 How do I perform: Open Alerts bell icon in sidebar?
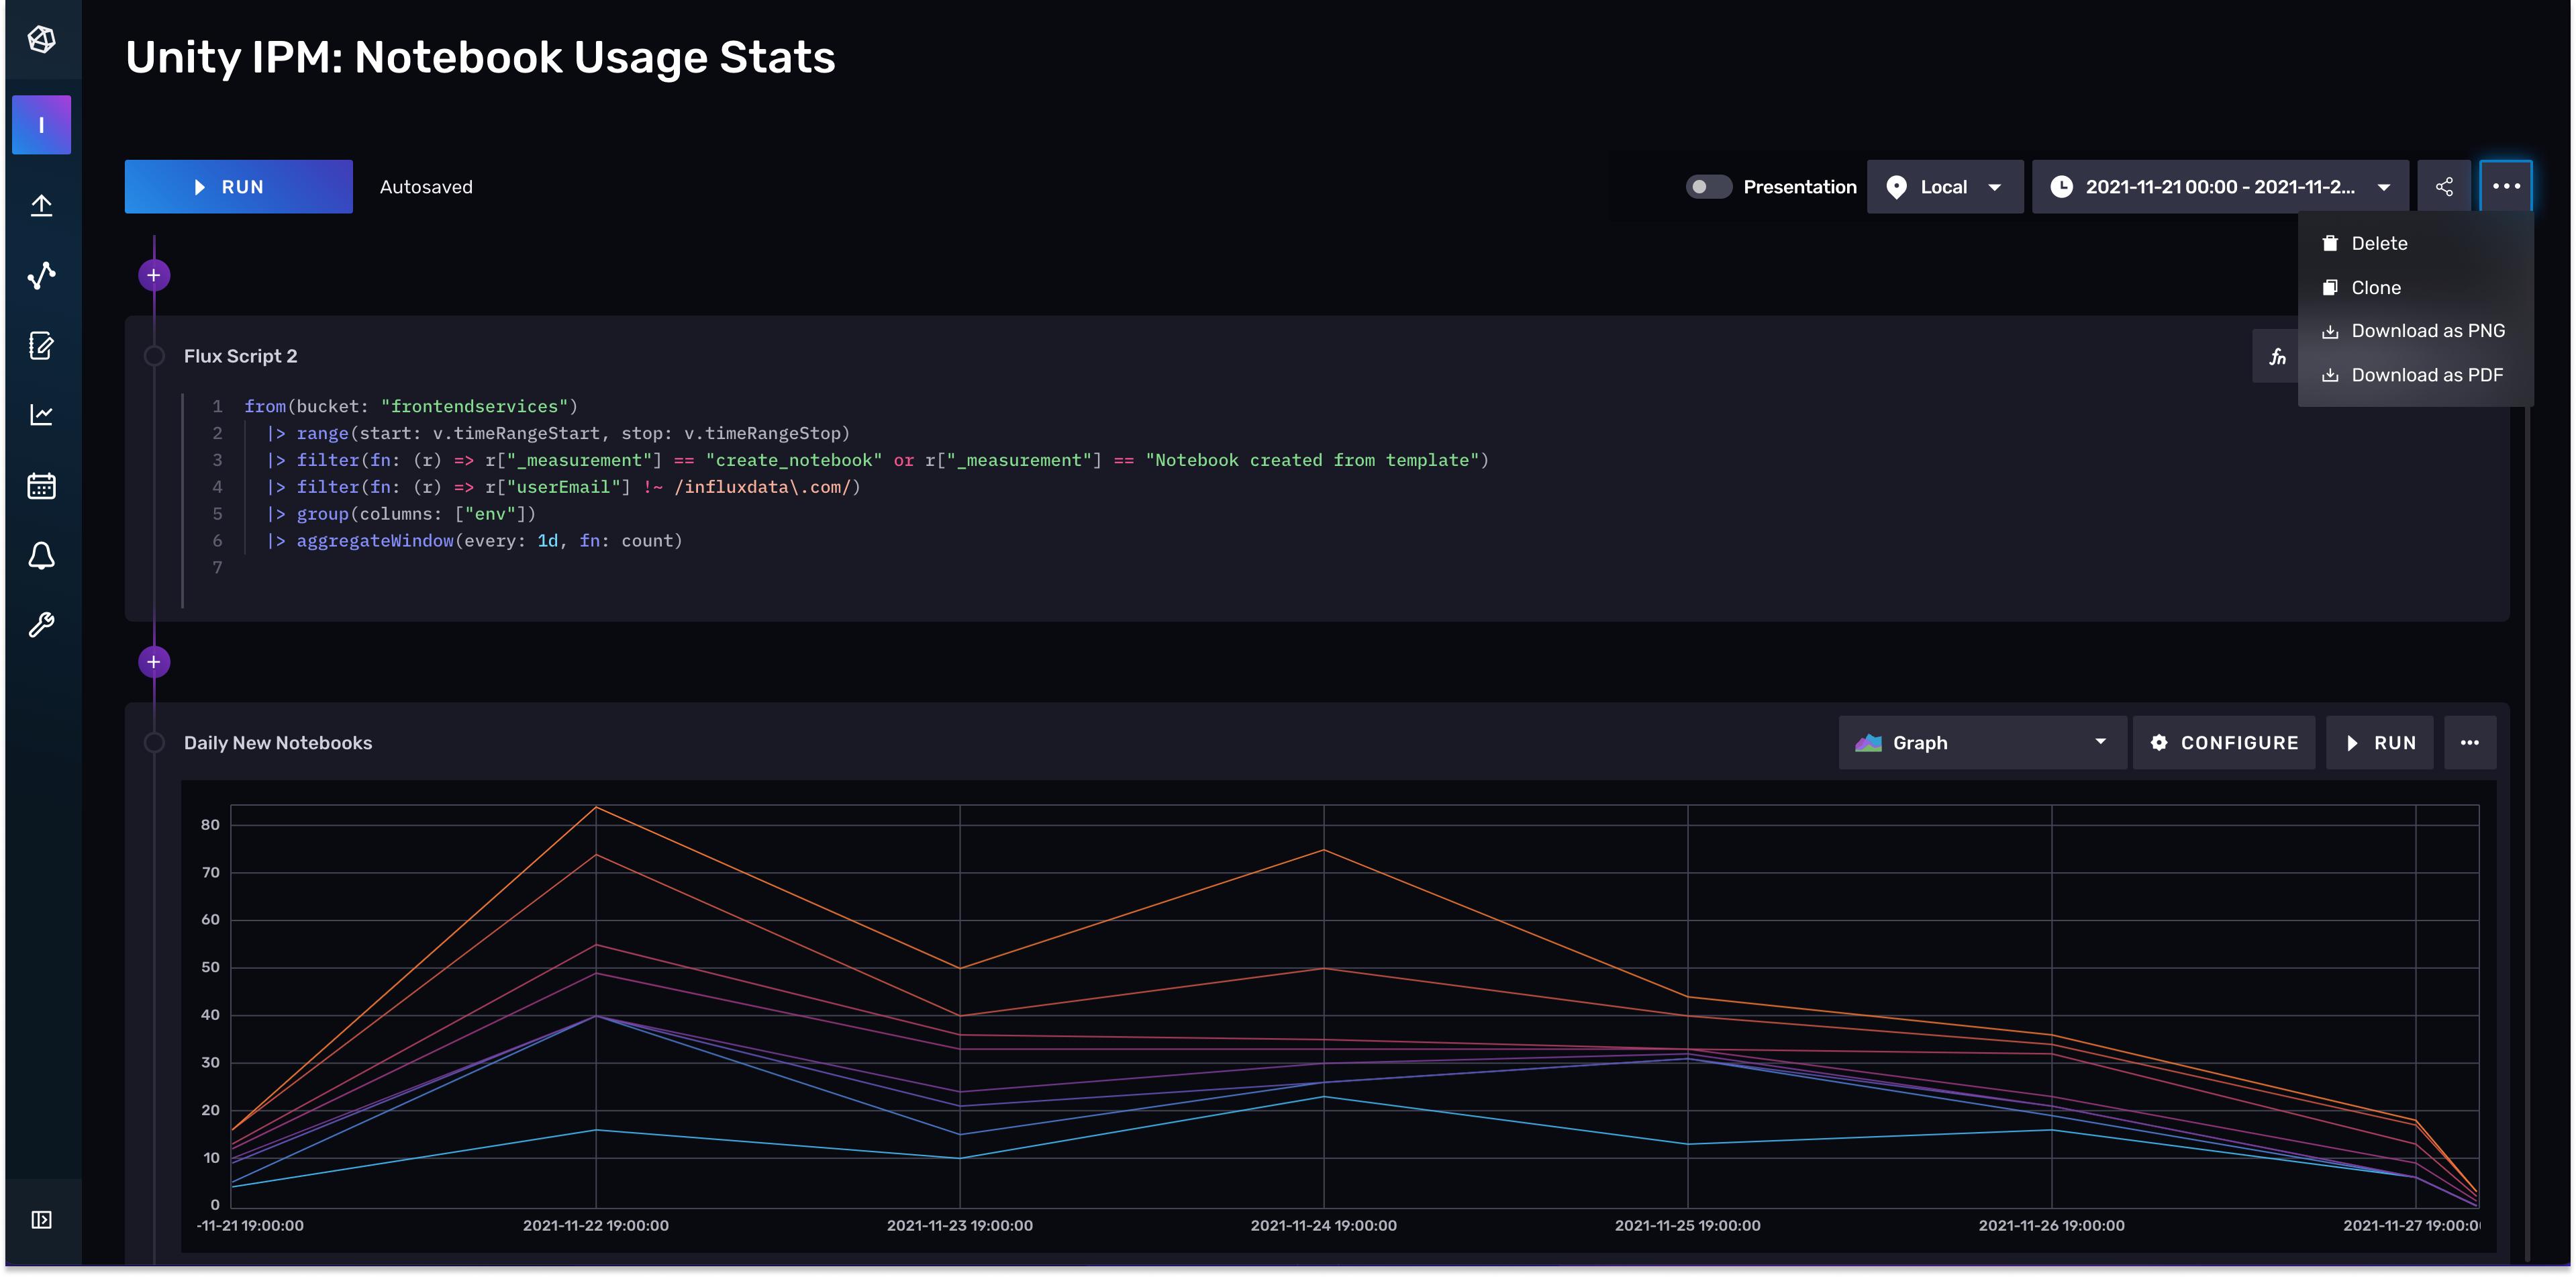41,556
